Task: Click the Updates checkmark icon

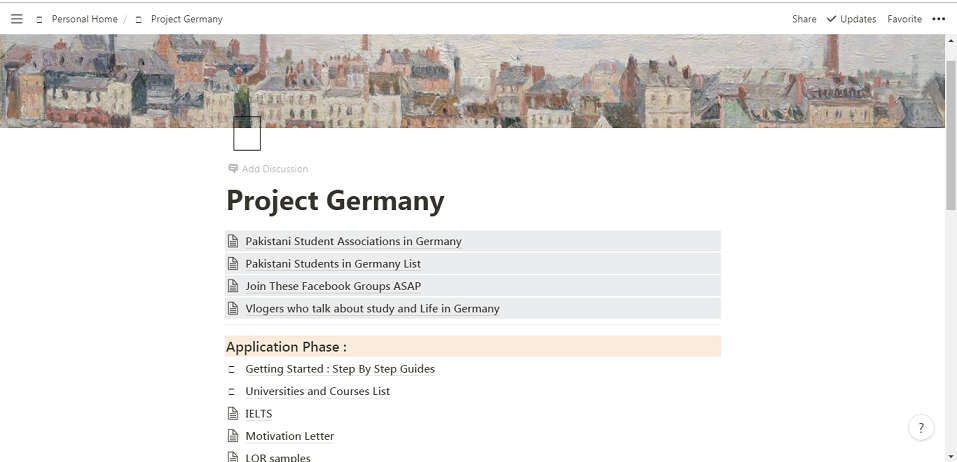Action: click(x=831, y=19)
